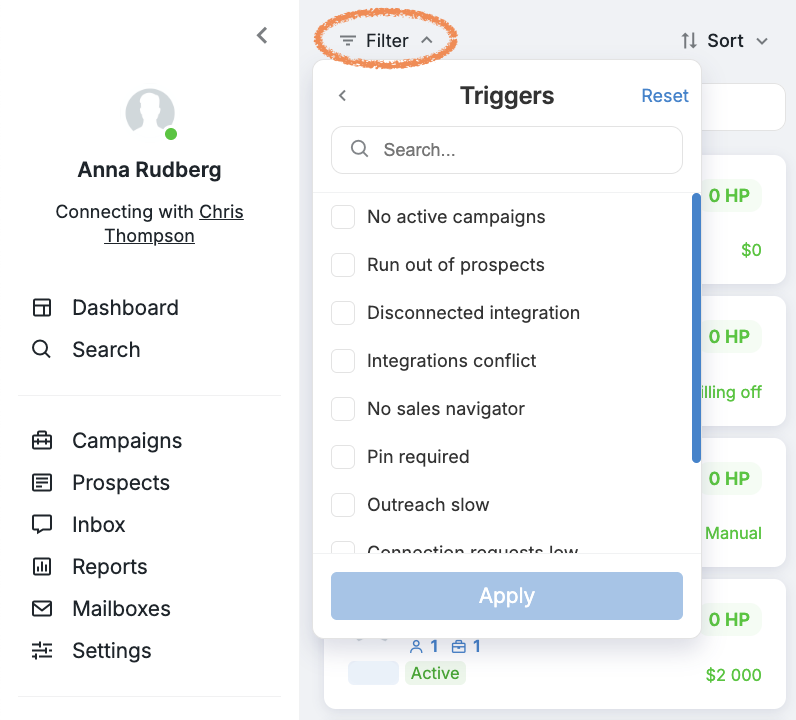
Task: Click the Campaigns briefcase icon
Action: (42, 441)
